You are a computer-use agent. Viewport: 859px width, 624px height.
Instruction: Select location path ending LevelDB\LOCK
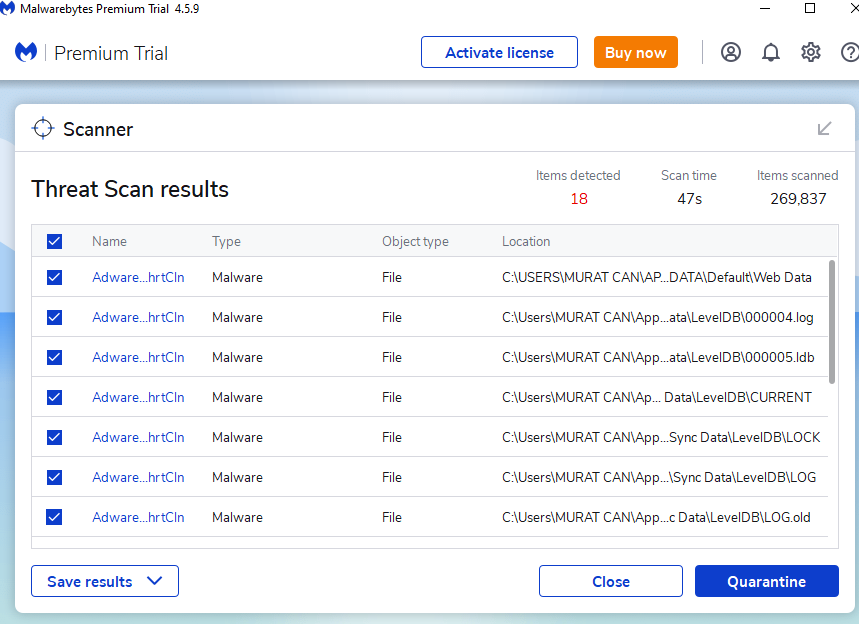(x=661, y=437)
